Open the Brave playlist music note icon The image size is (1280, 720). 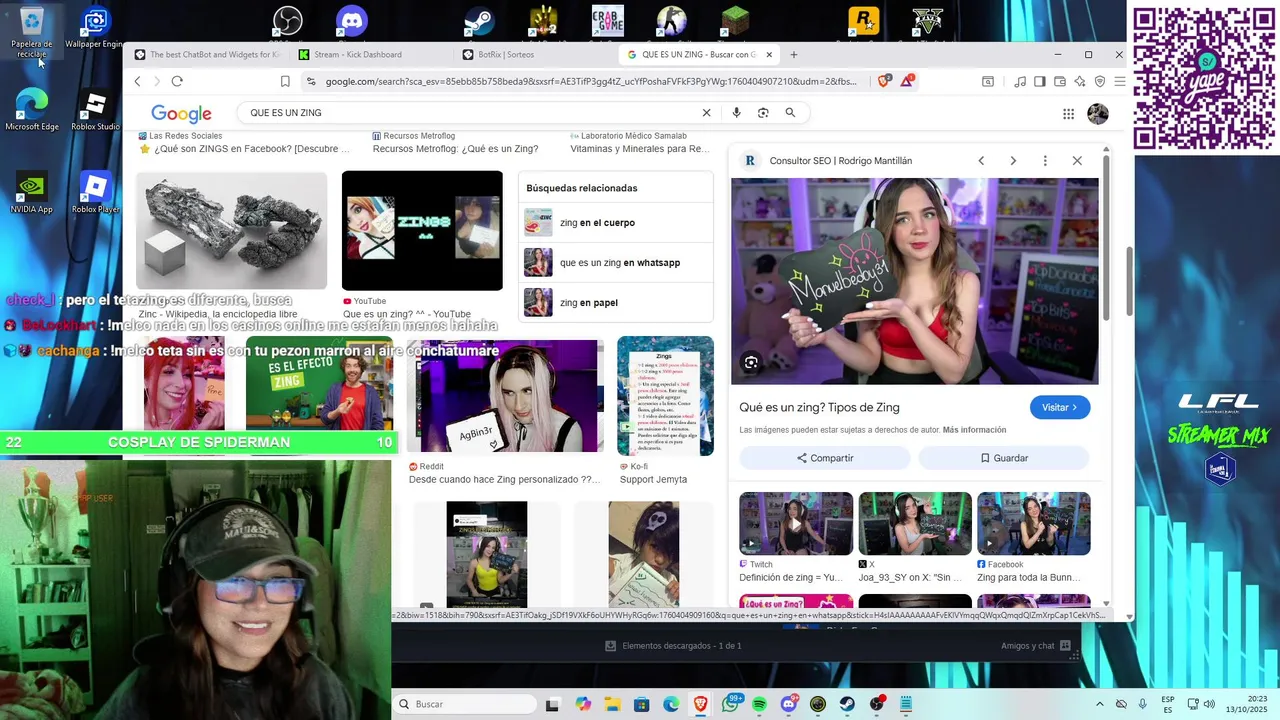(x=1020, y=81)
